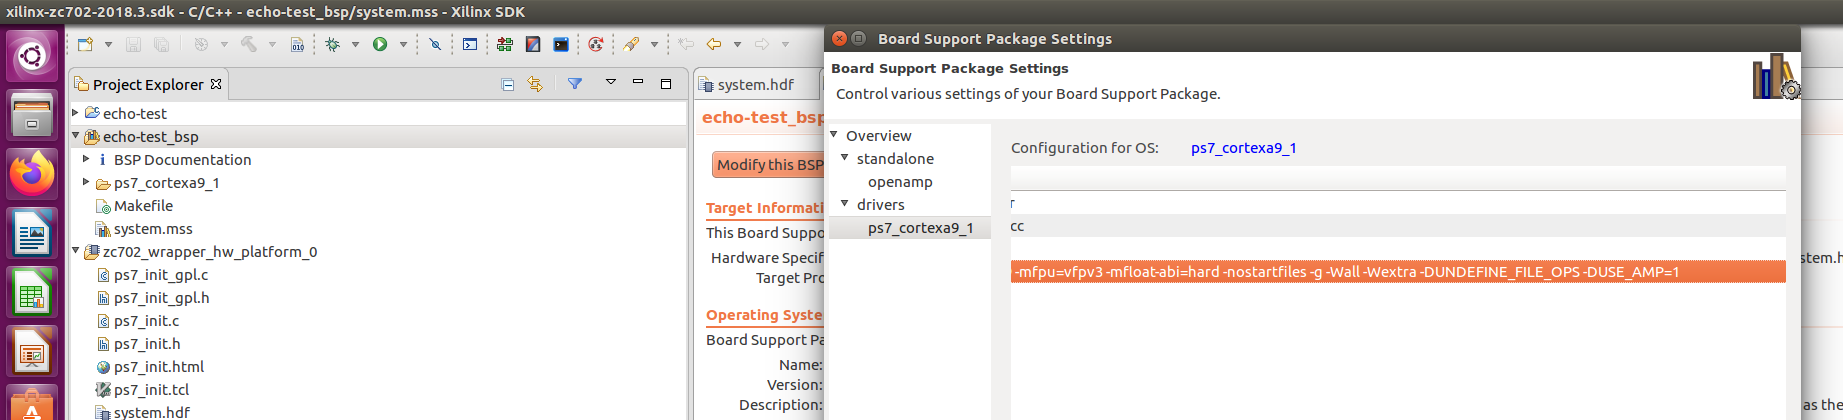Image resolution: width=1843 pixels, height=420 pixels.
Task: Collapse zc702_wrapper_hw_platform_0 project
Action: click(x=76, y=251)
